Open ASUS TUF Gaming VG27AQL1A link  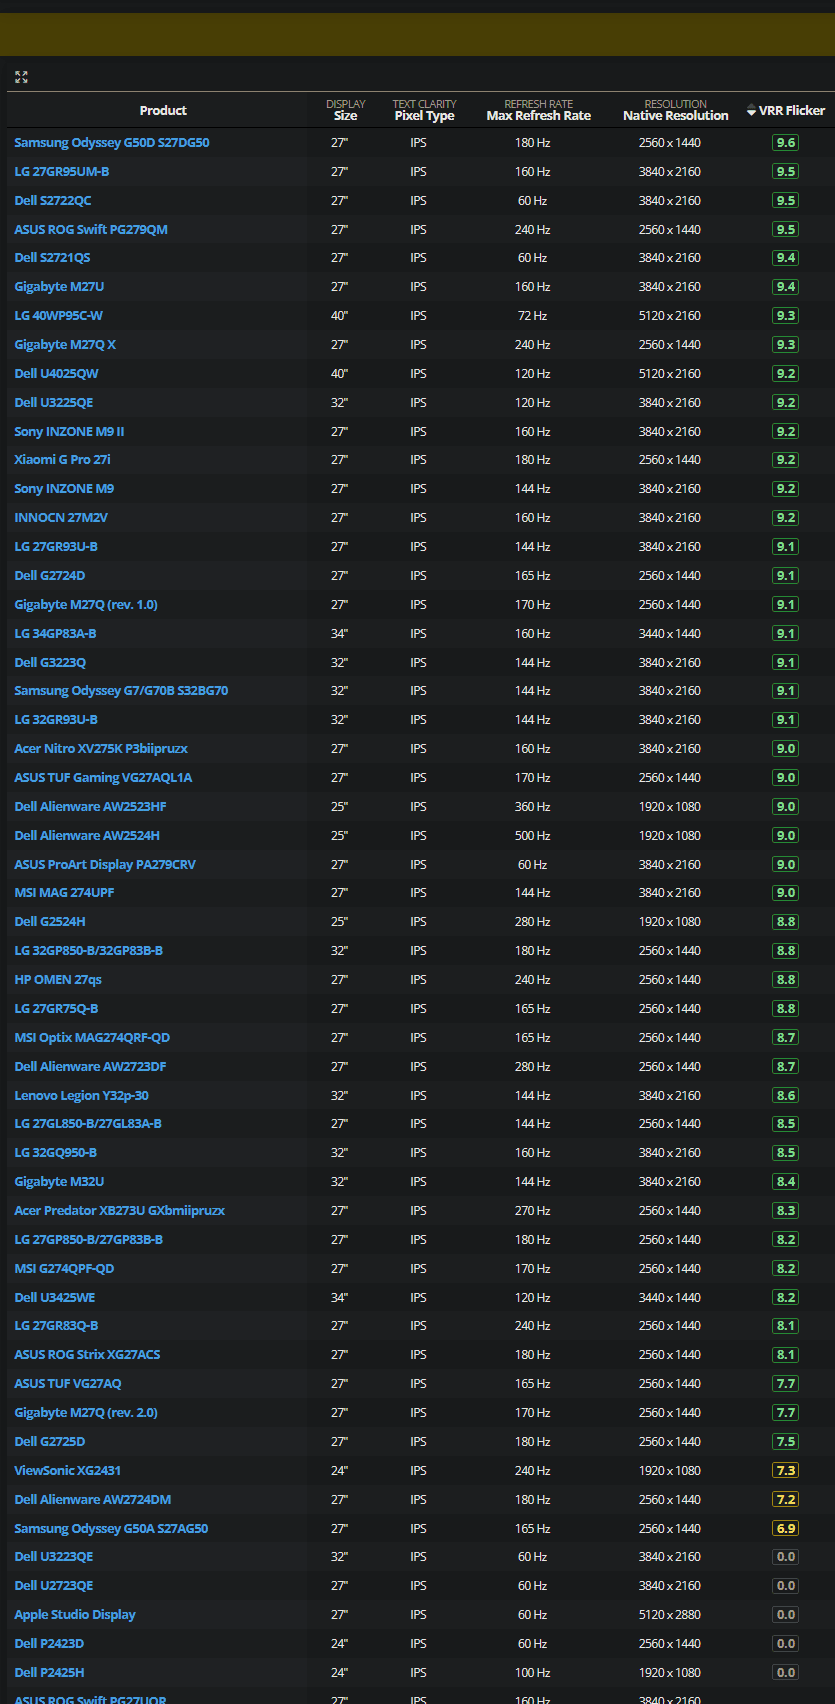(103, 778)
